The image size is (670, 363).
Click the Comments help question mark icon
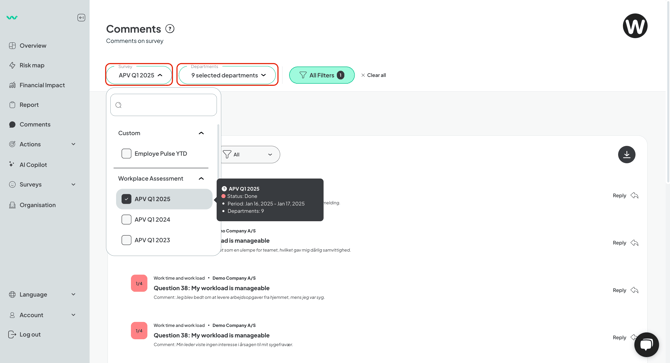tap(170, 29)
